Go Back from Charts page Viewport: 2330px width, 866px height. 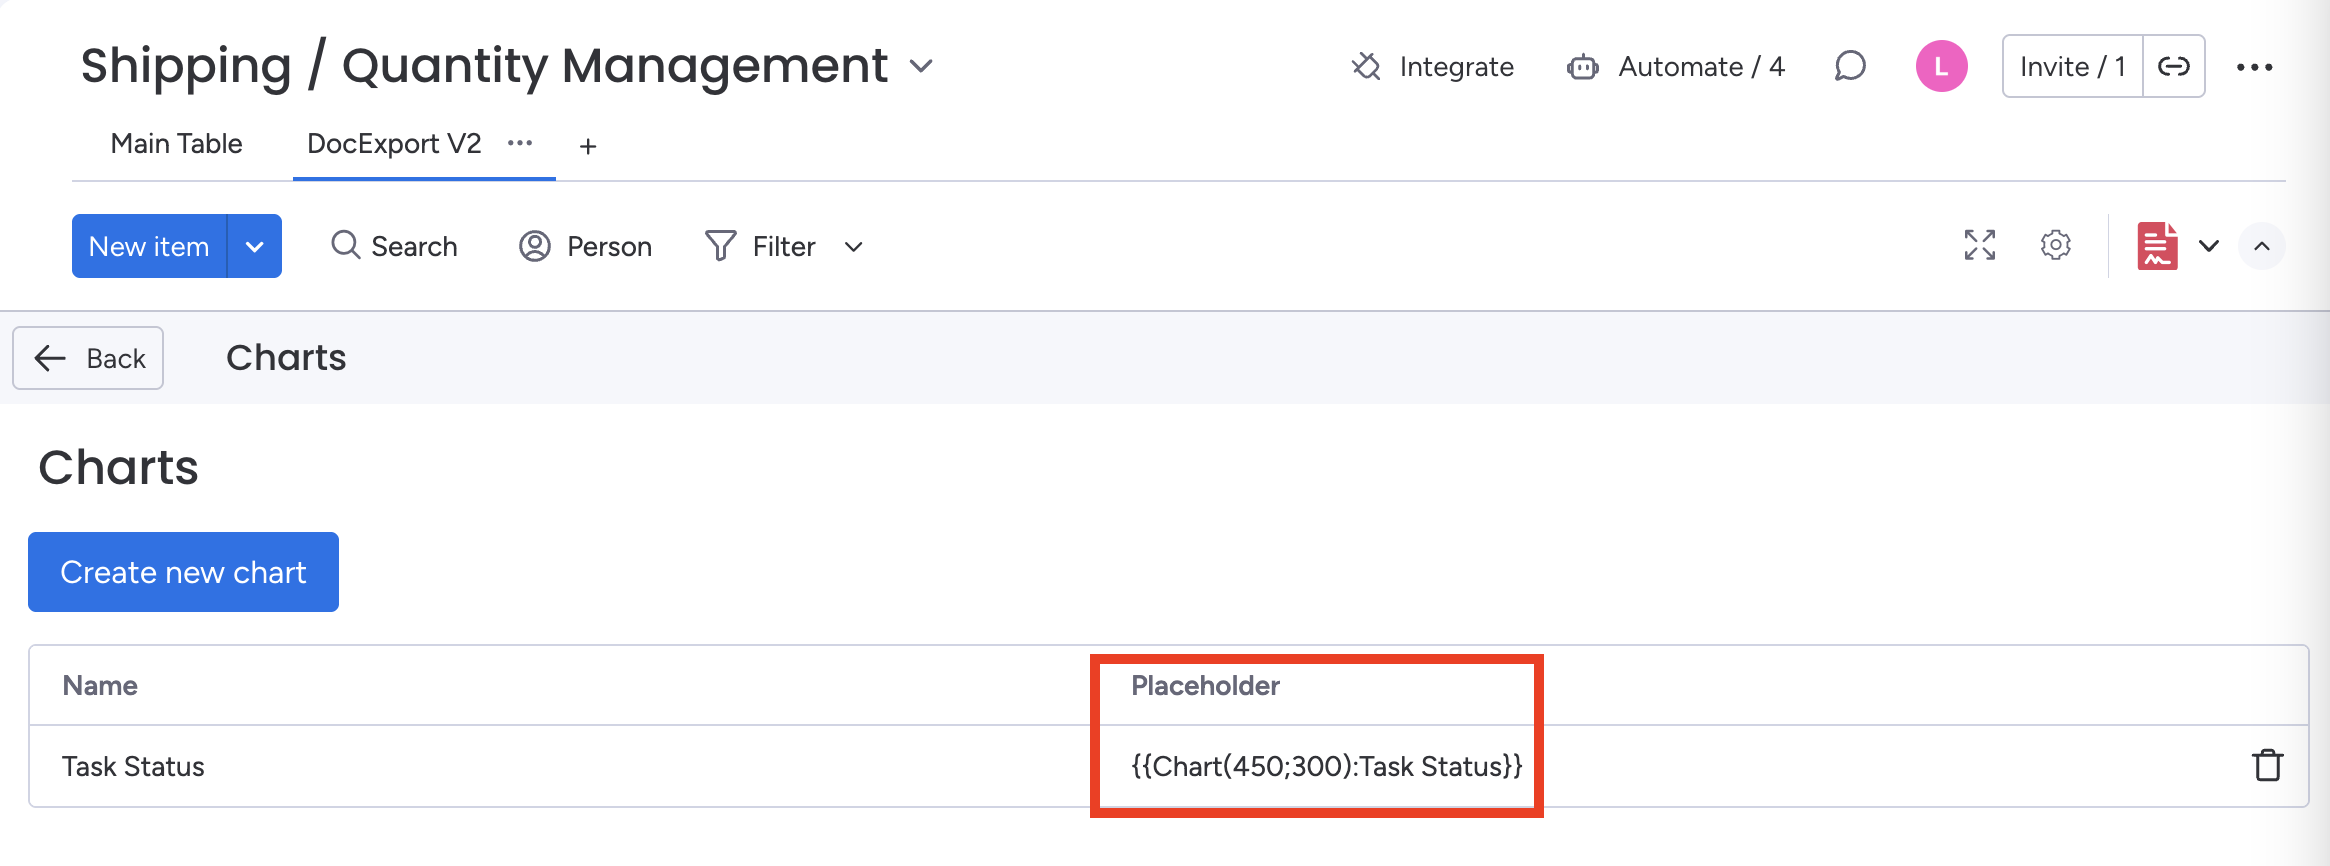(x=88, y=358)
